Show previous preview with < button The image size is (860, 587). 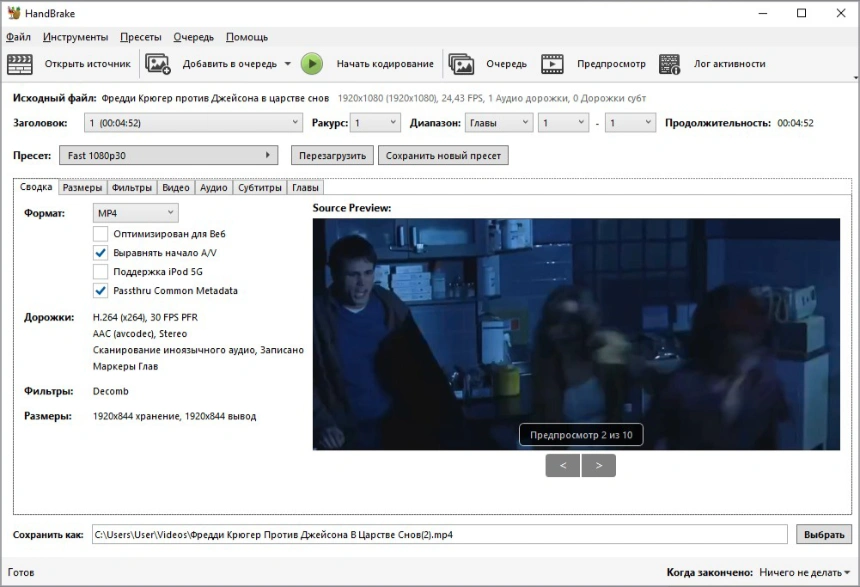tap(563, 466)
